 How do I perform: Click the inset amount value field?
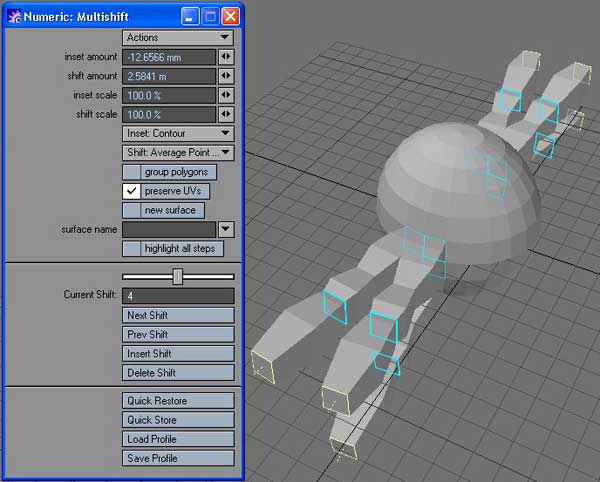[169, 57]
